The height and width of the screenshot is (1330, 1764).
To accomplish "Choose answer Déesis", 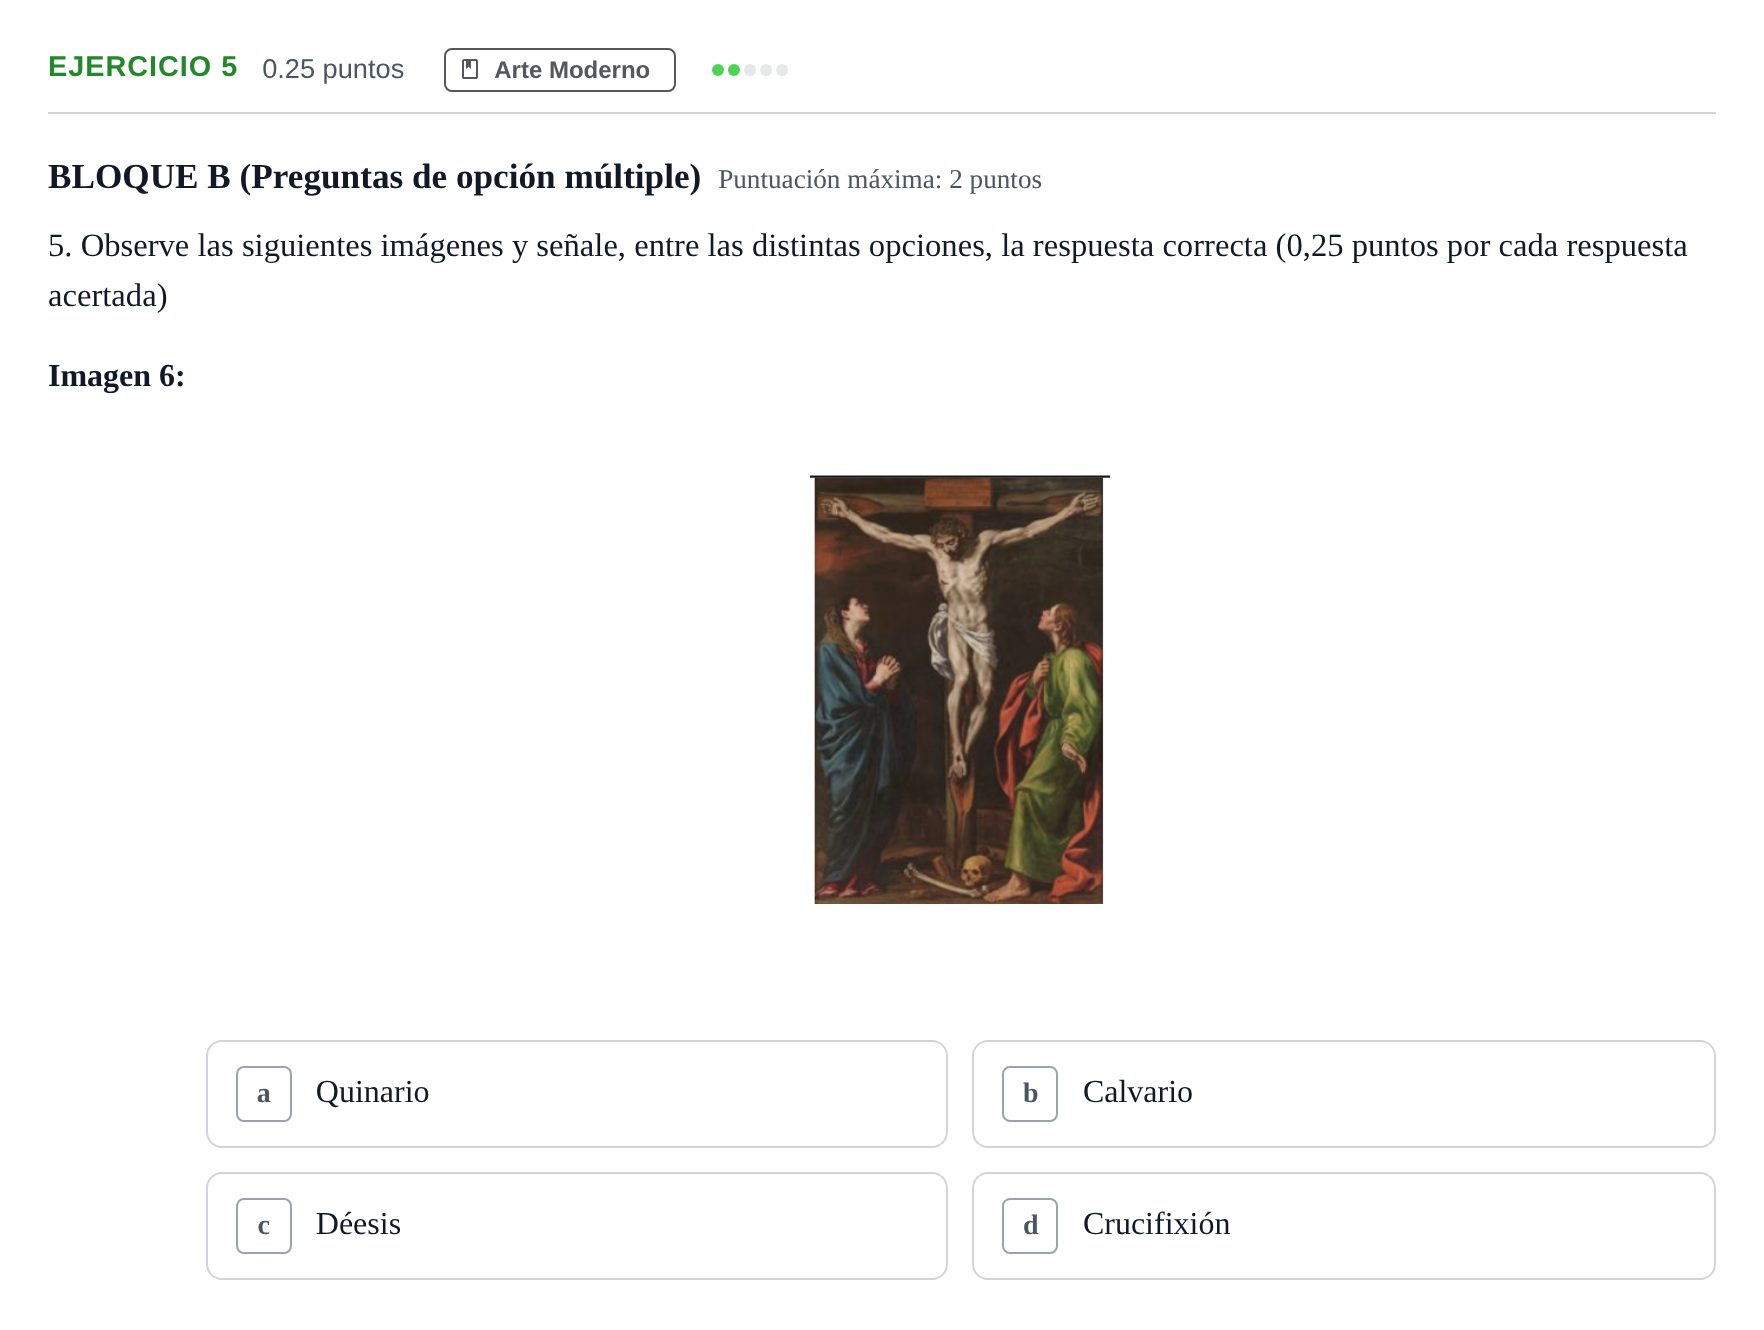I will point(577,1226).
